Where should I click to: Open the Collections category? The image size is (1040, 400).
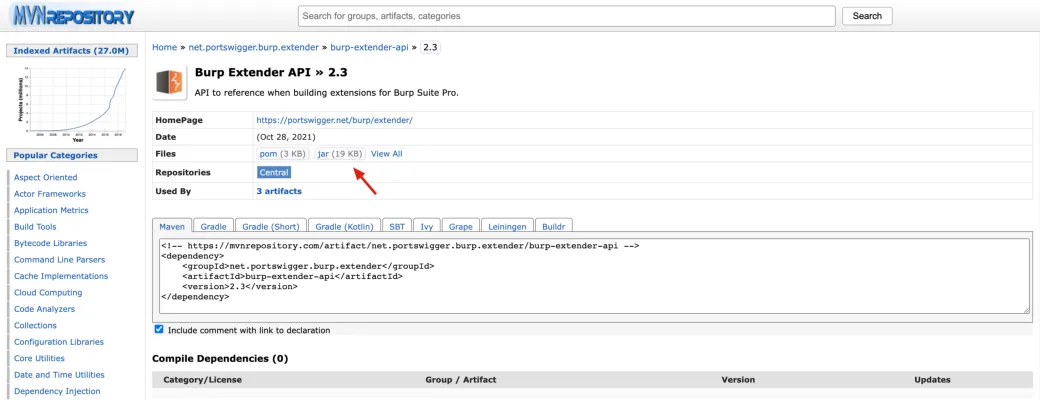35,325
